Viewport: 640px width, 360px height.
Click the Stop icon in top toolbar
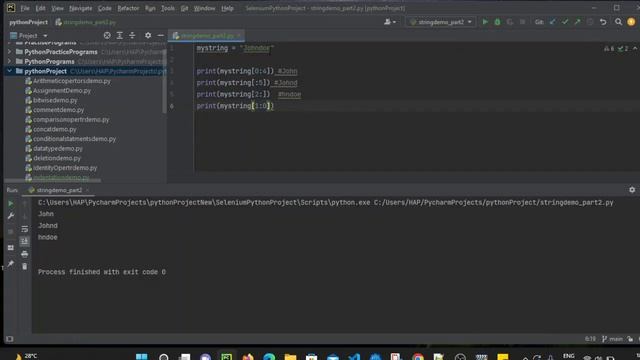522,22
